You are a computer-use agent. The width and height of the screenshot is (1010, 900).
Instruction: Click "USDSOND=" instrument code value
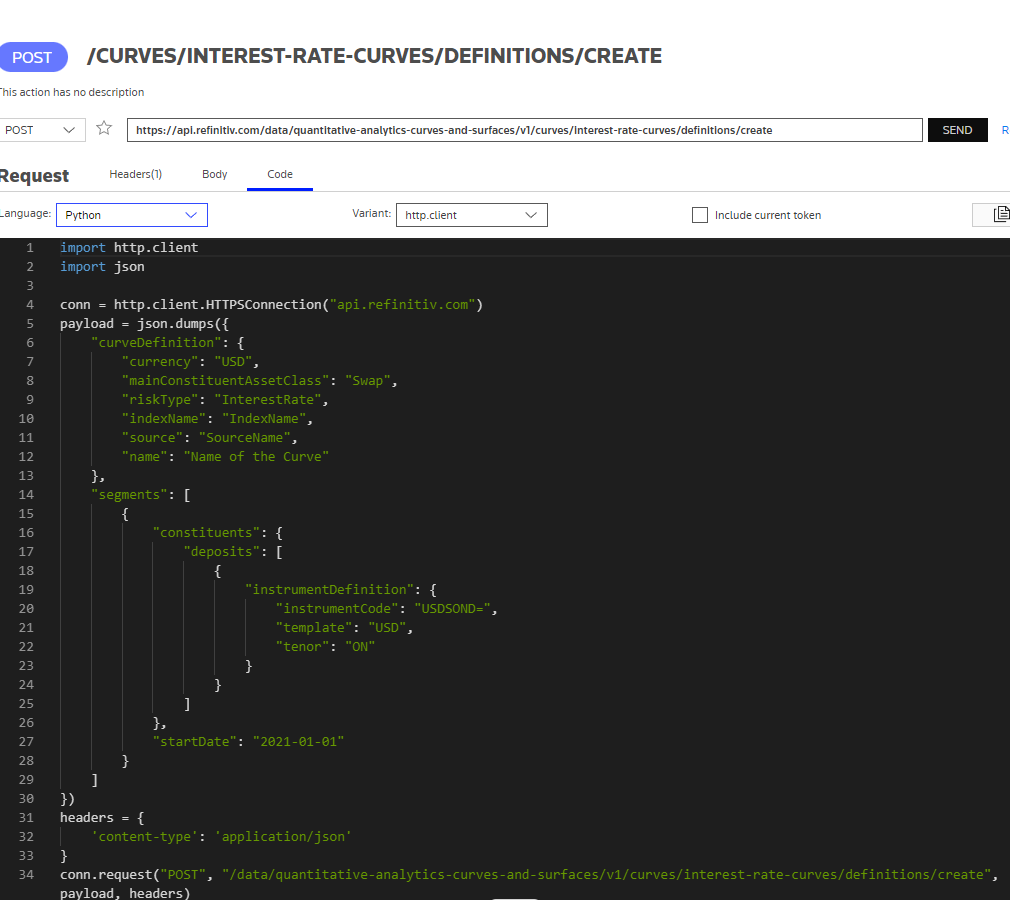452,609
